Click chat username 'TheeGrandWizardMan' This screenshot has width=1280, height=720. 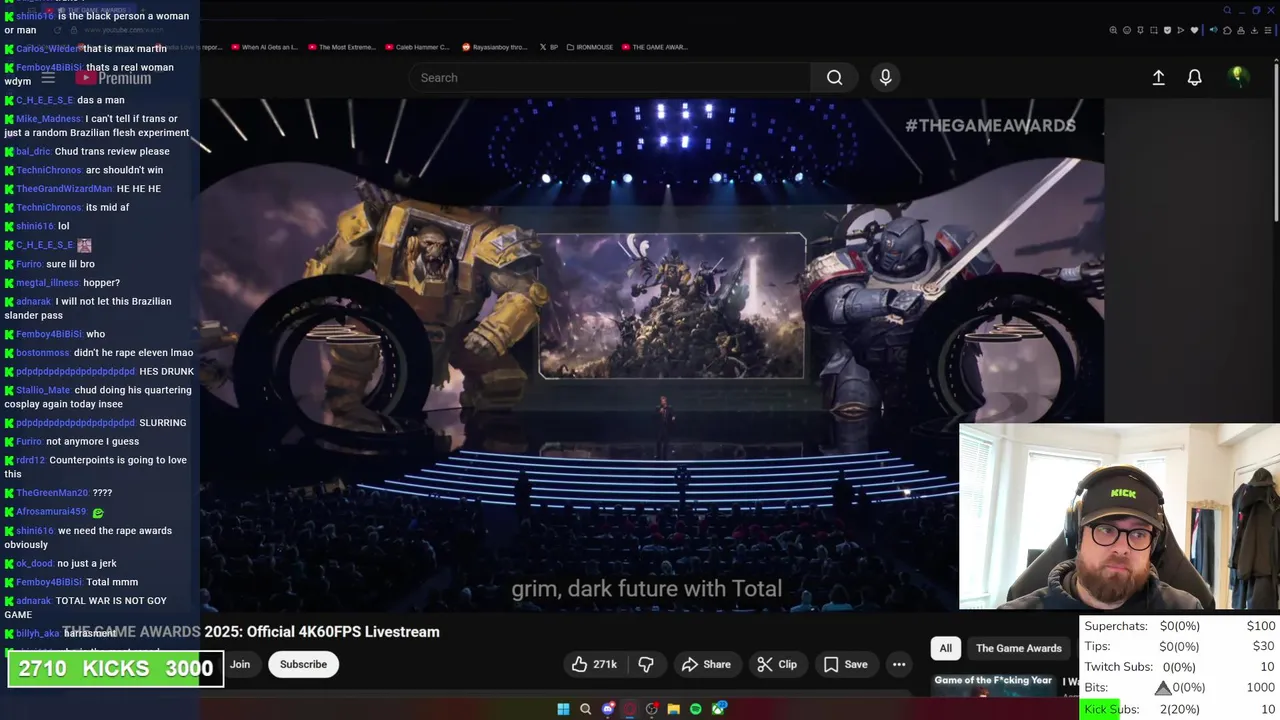(64, 189)
